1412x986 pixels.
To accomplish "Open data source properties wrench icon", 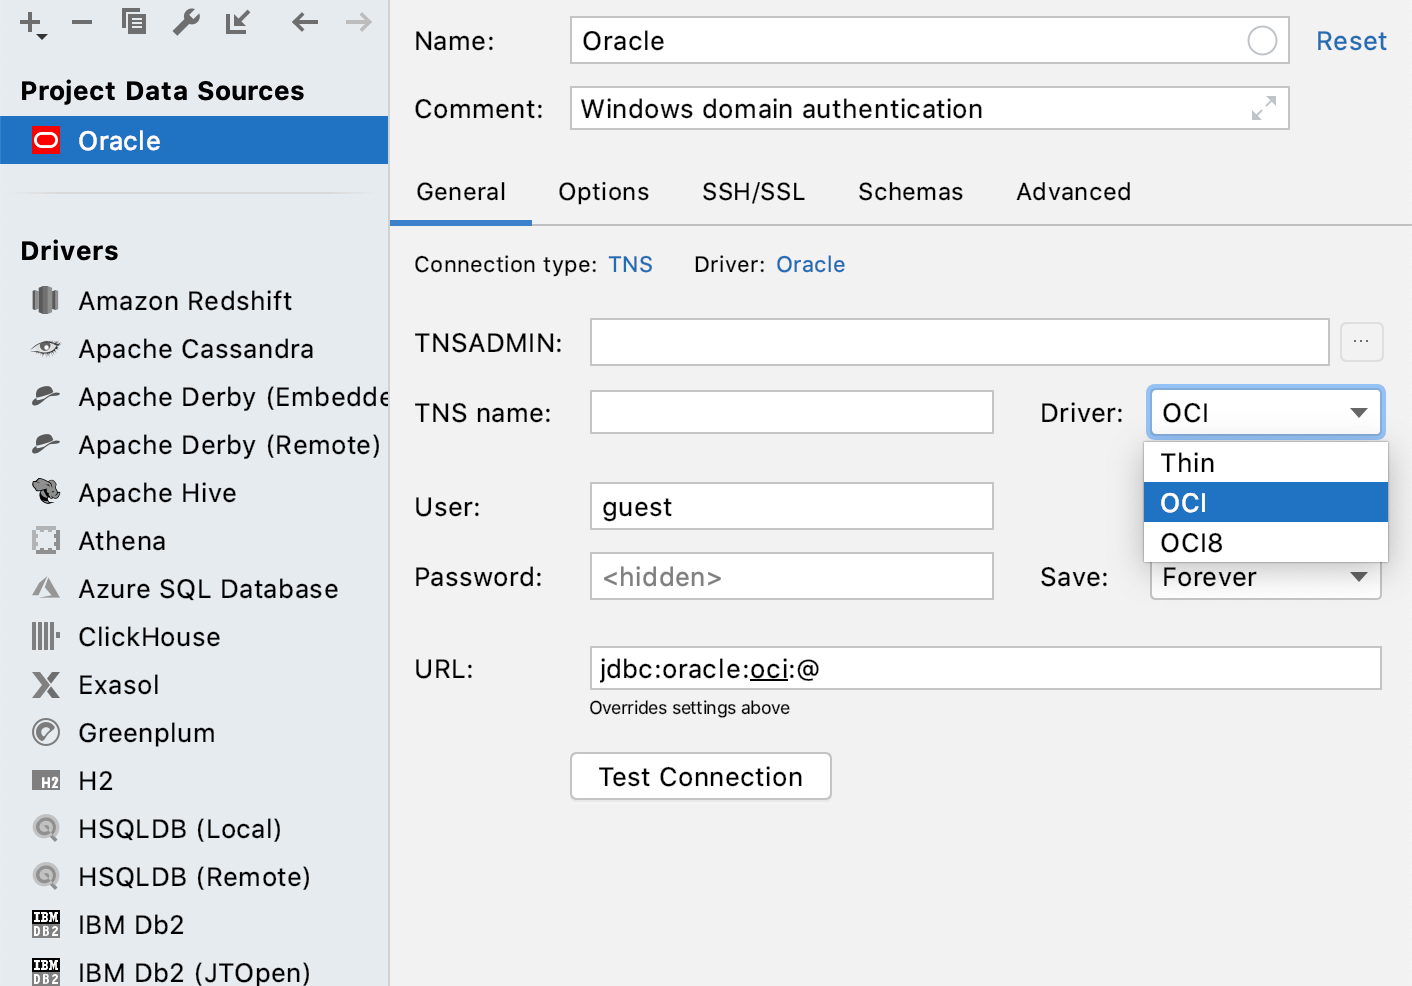I will point(186,21).
